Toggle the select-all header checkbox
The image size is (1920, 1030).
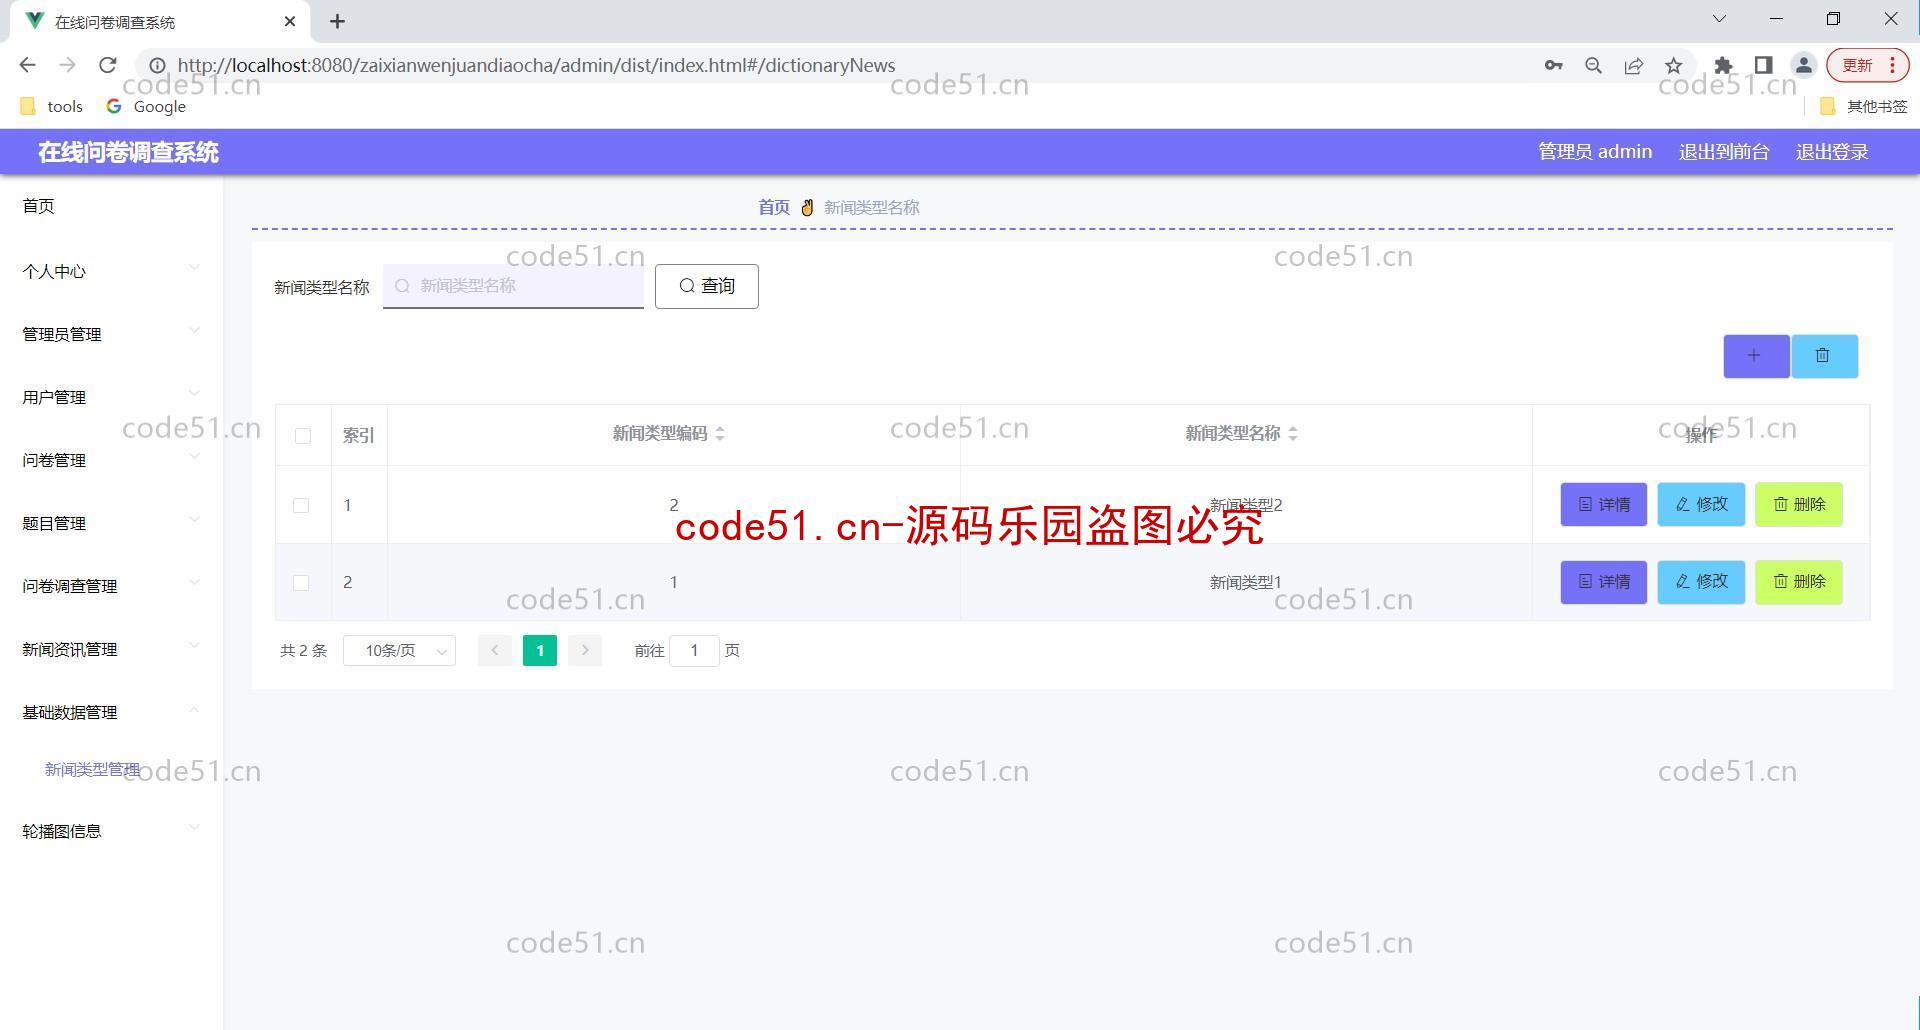coord(303,435)
